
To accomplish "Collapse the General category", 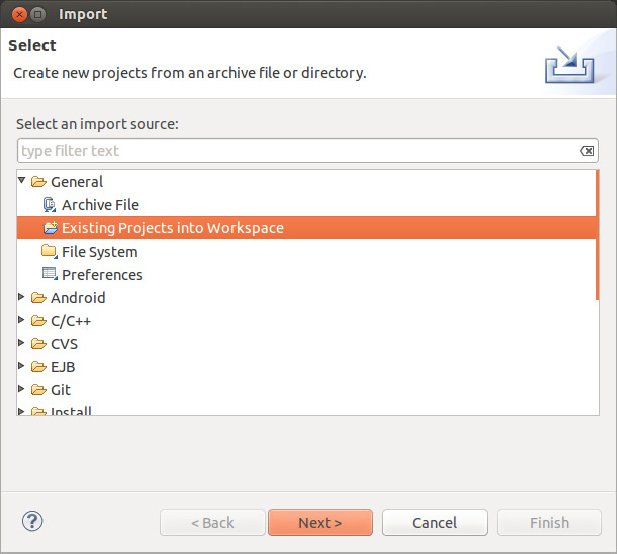I will point(23,182).
